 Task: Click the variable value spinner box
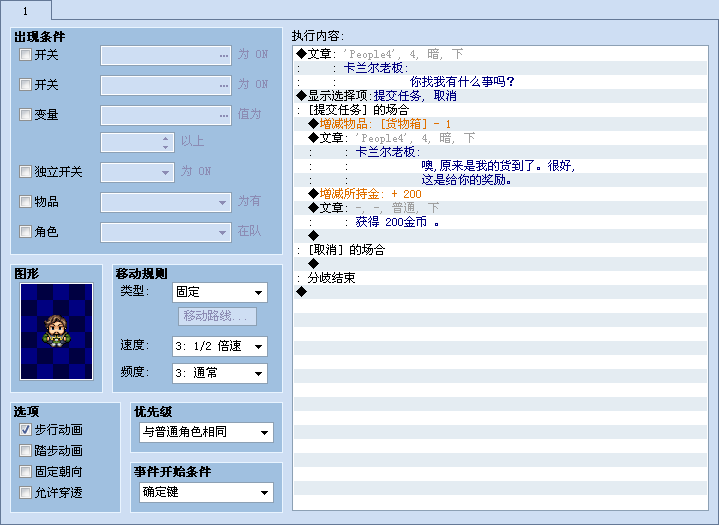[137, 143]
